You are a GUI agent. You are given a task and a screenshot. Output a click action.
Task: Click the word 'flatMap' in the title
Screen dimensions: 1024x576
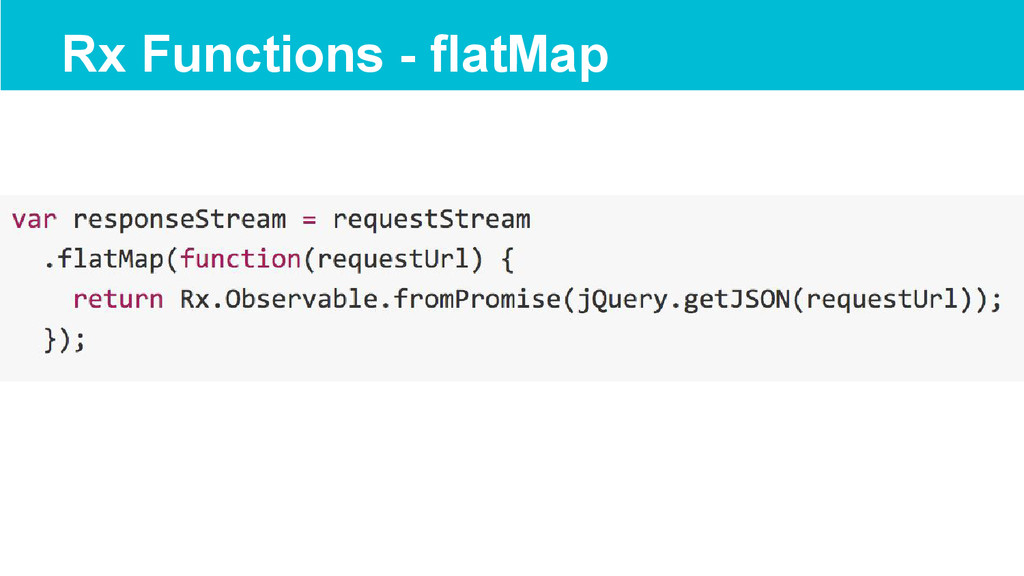(x=519, y=55)
